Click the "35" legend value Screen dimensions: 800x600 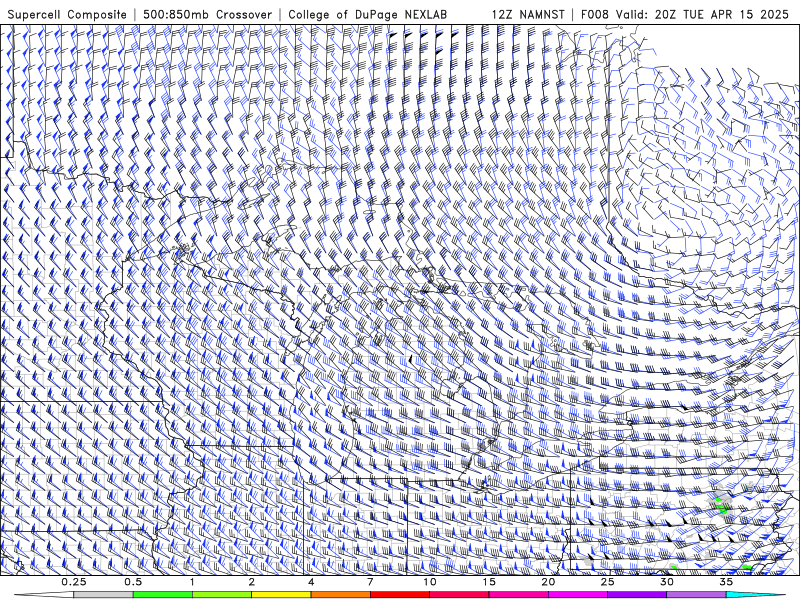[x=726, y=582]
